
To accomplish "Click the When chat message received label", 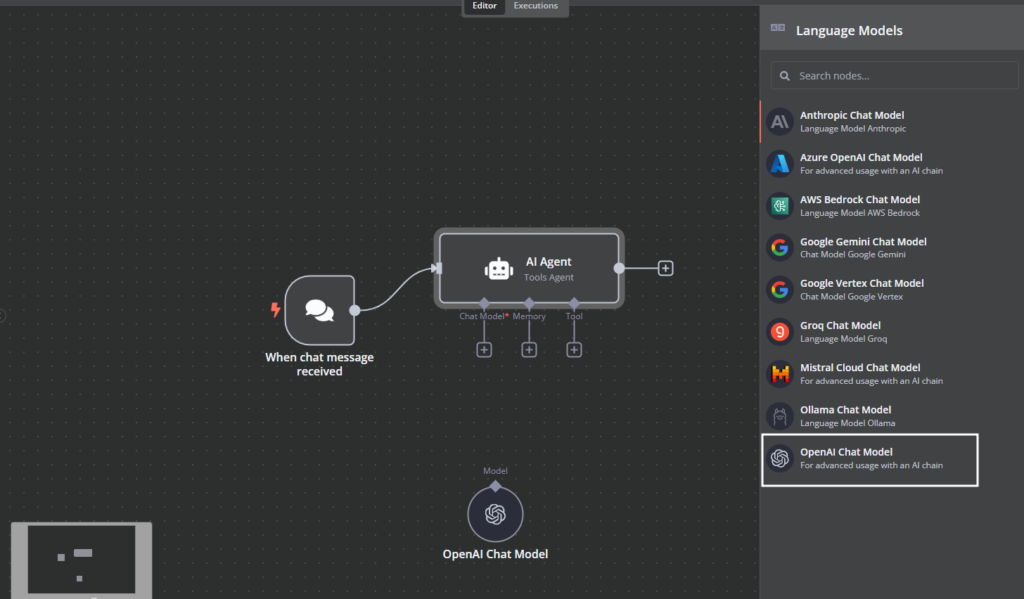I will (x=319, y=364).
